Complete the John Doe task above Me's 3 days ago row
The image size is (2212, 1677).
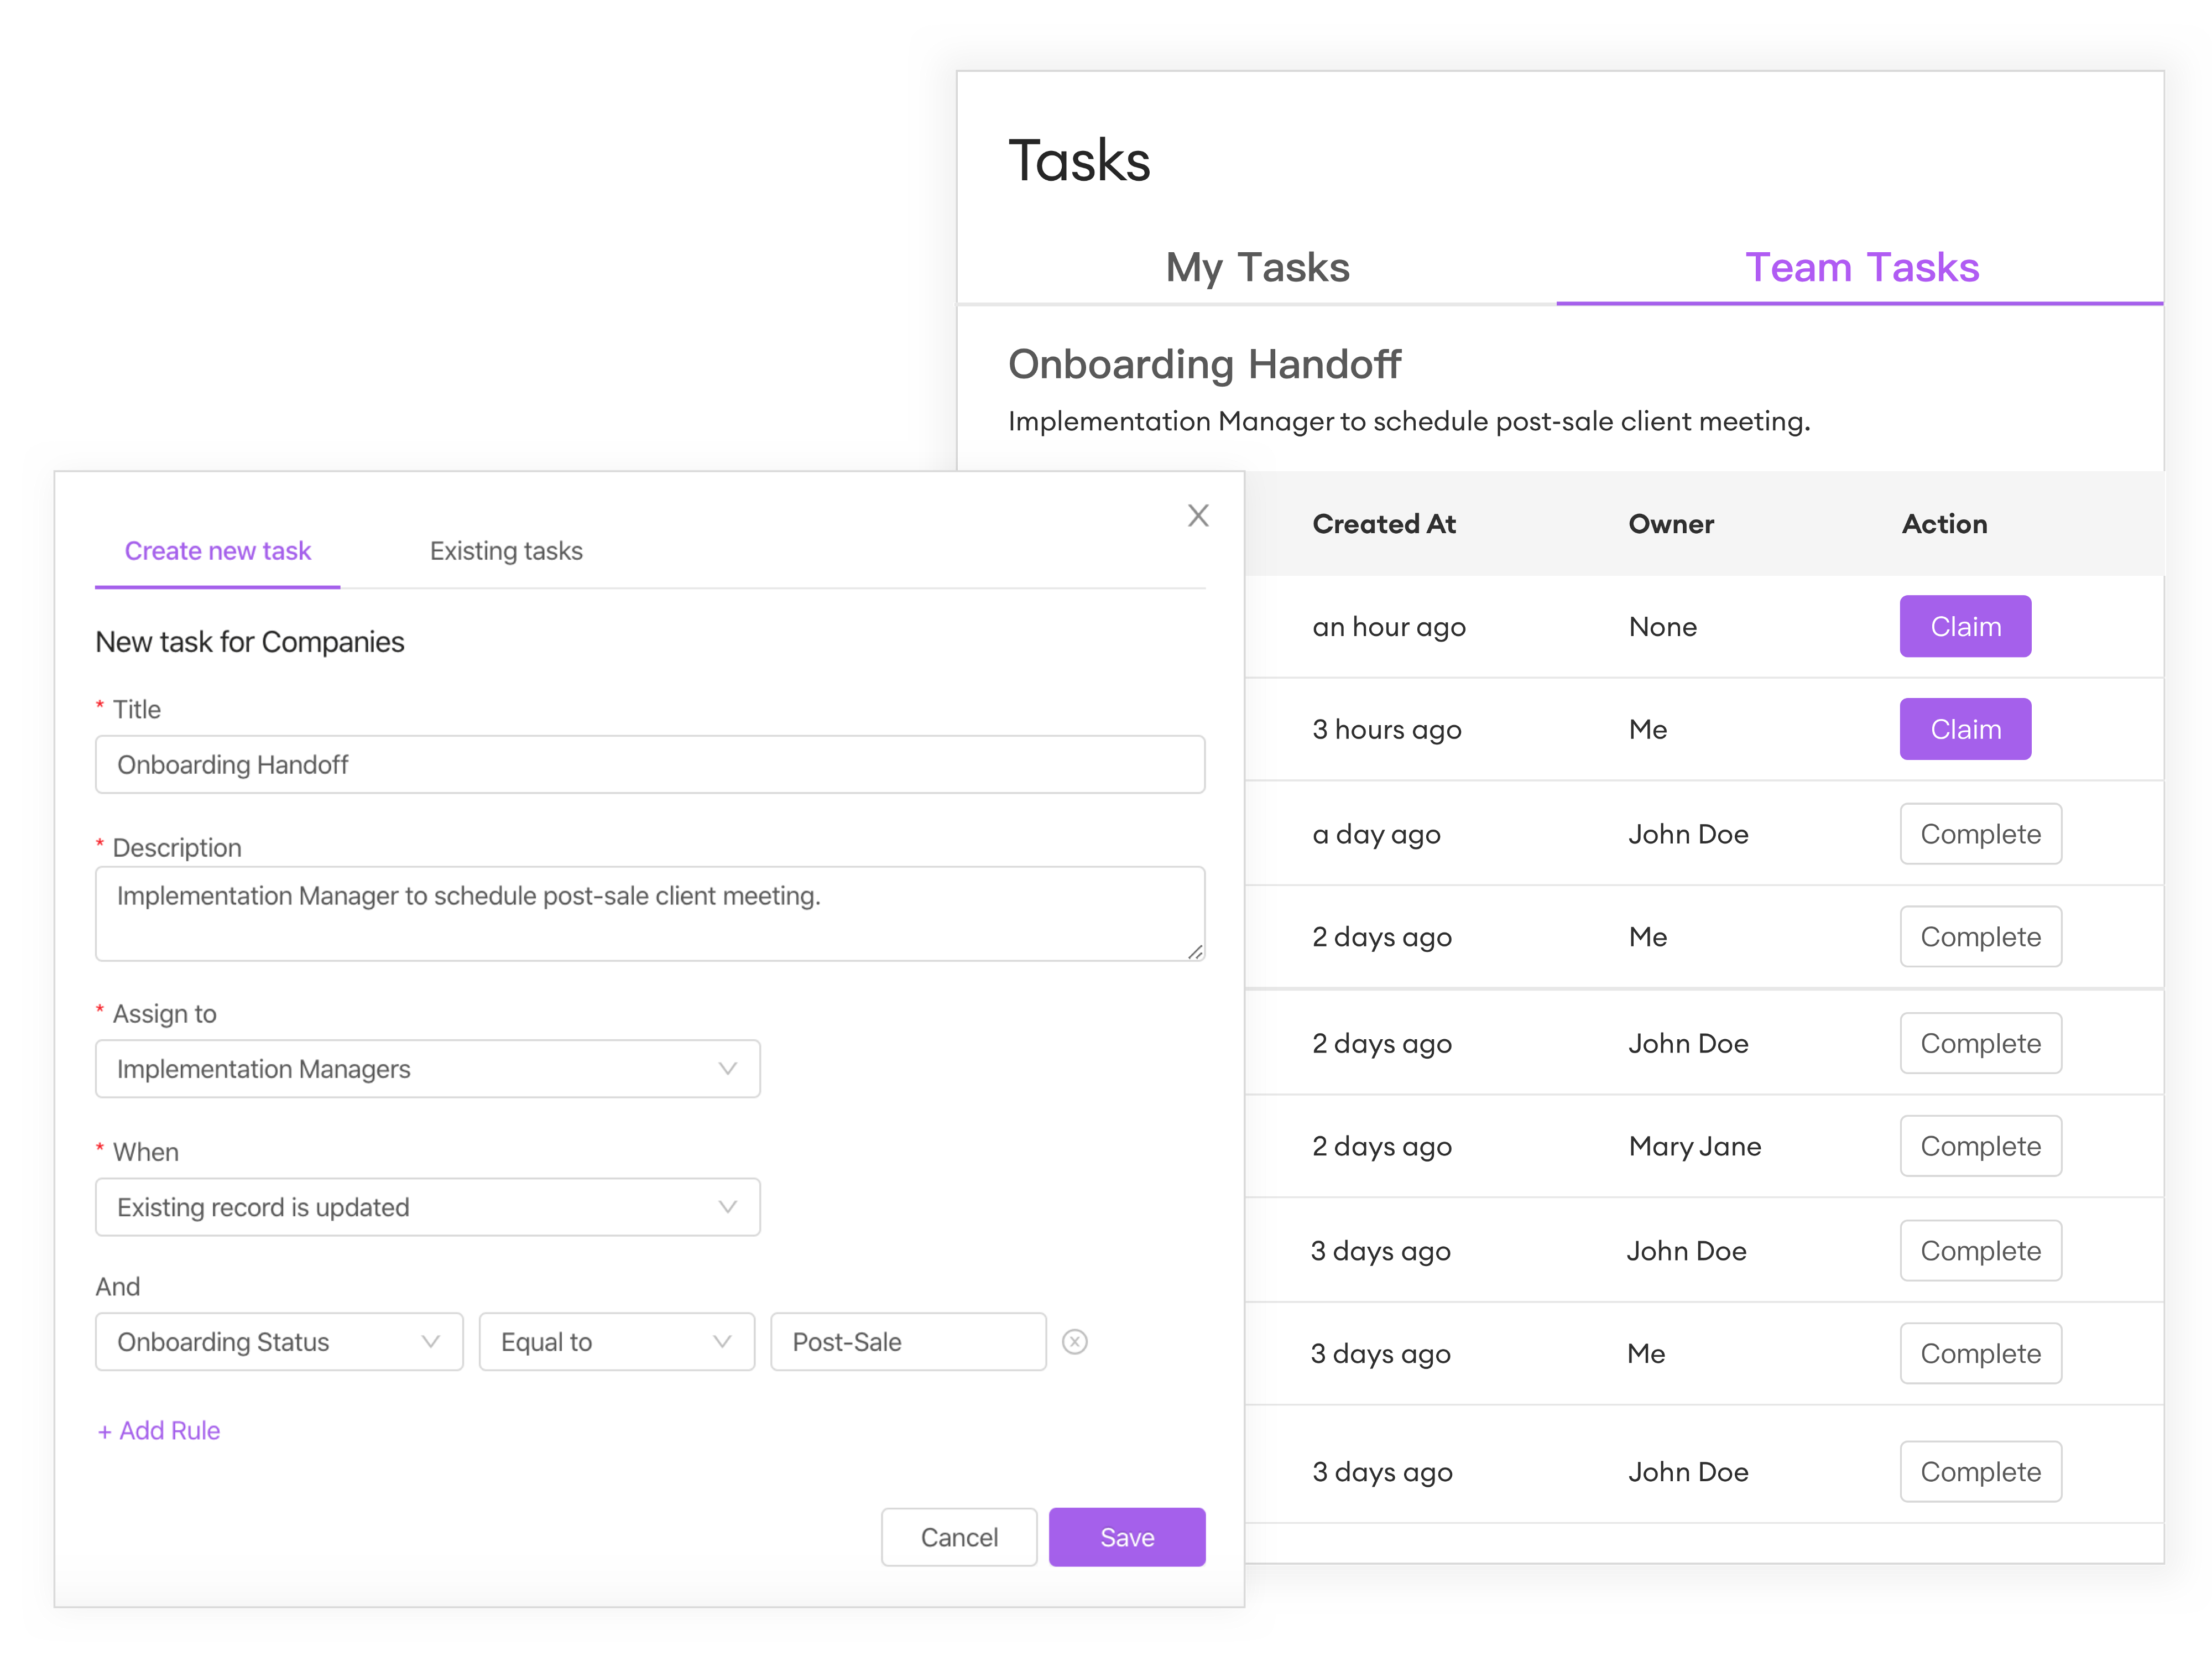1980,1250
